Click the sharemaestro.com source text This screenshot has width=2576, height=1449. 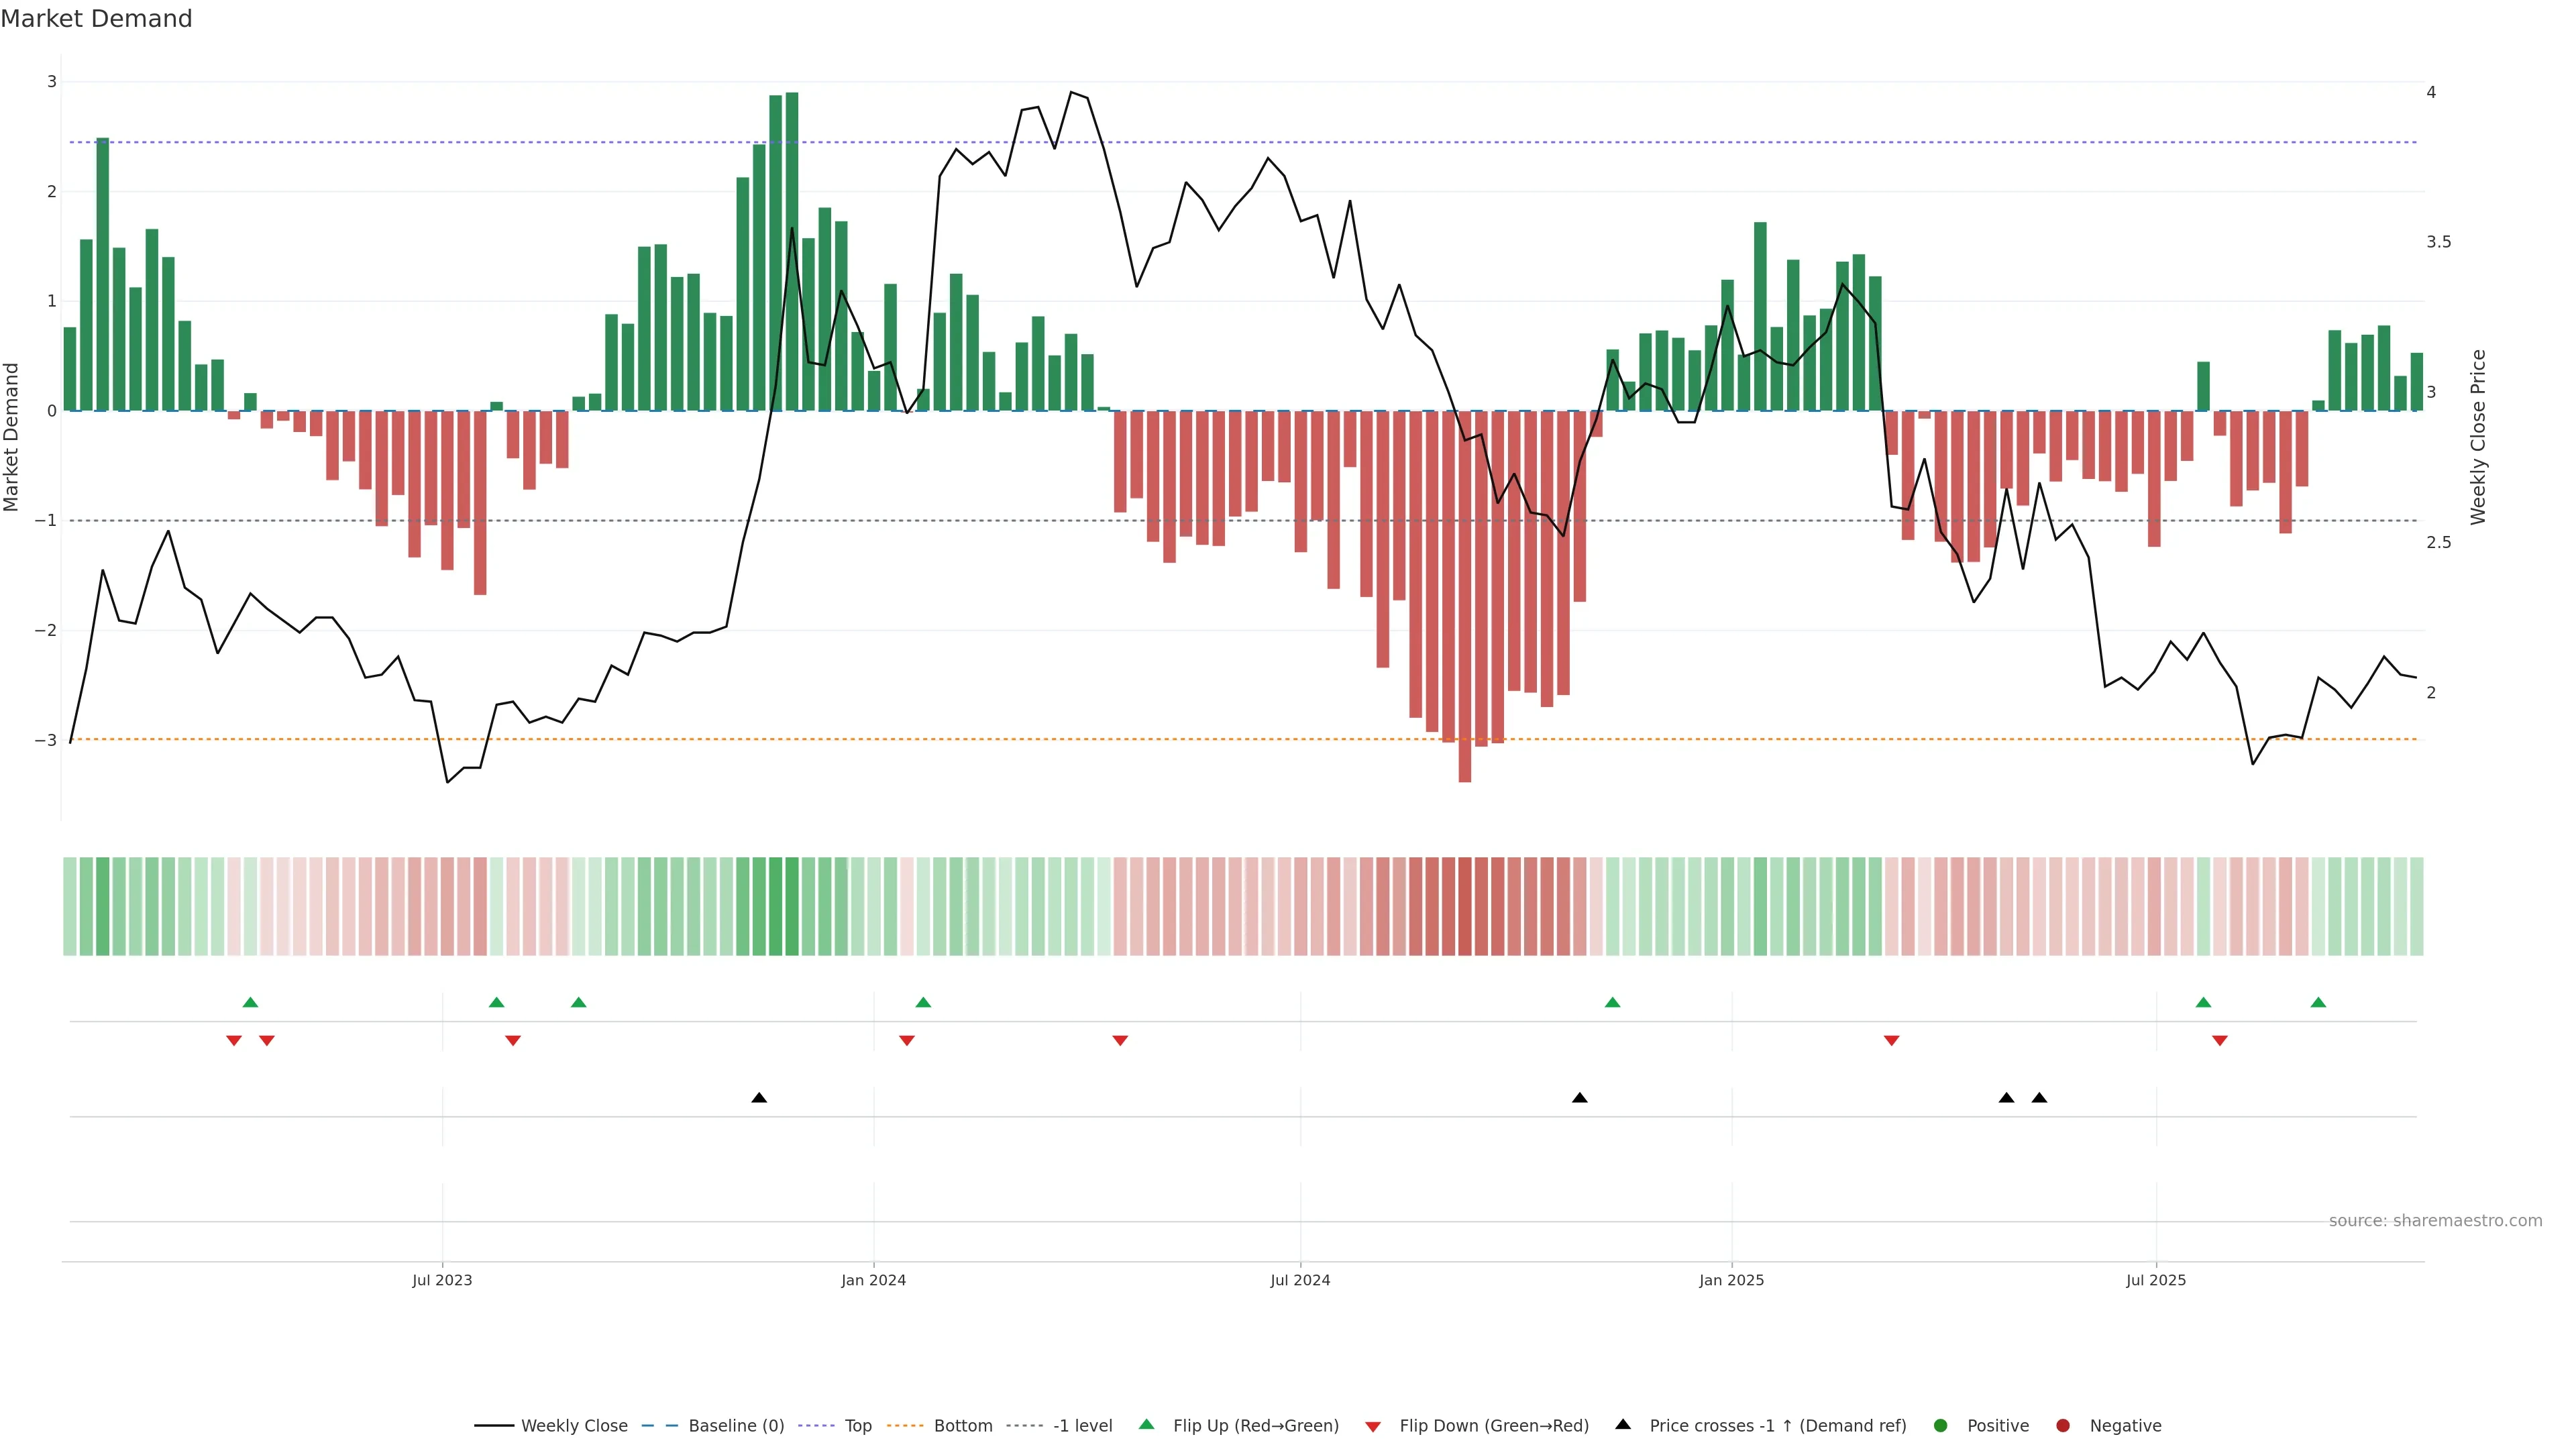(2435, 1221)
